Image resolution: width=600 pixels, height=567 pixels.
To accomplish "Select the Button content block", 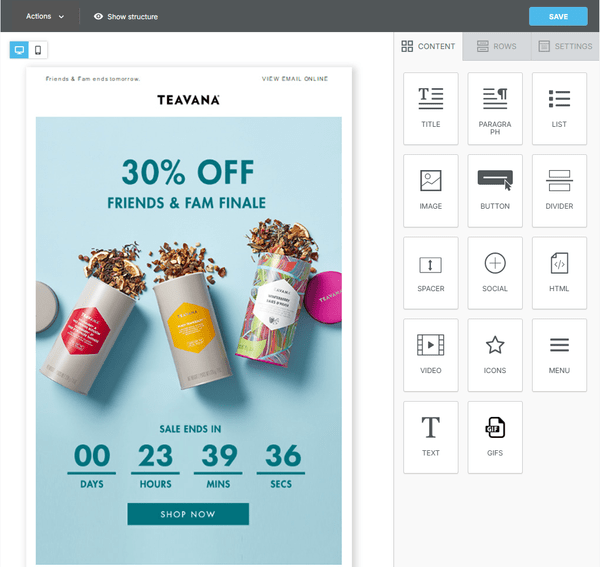I will coord(495,191).
